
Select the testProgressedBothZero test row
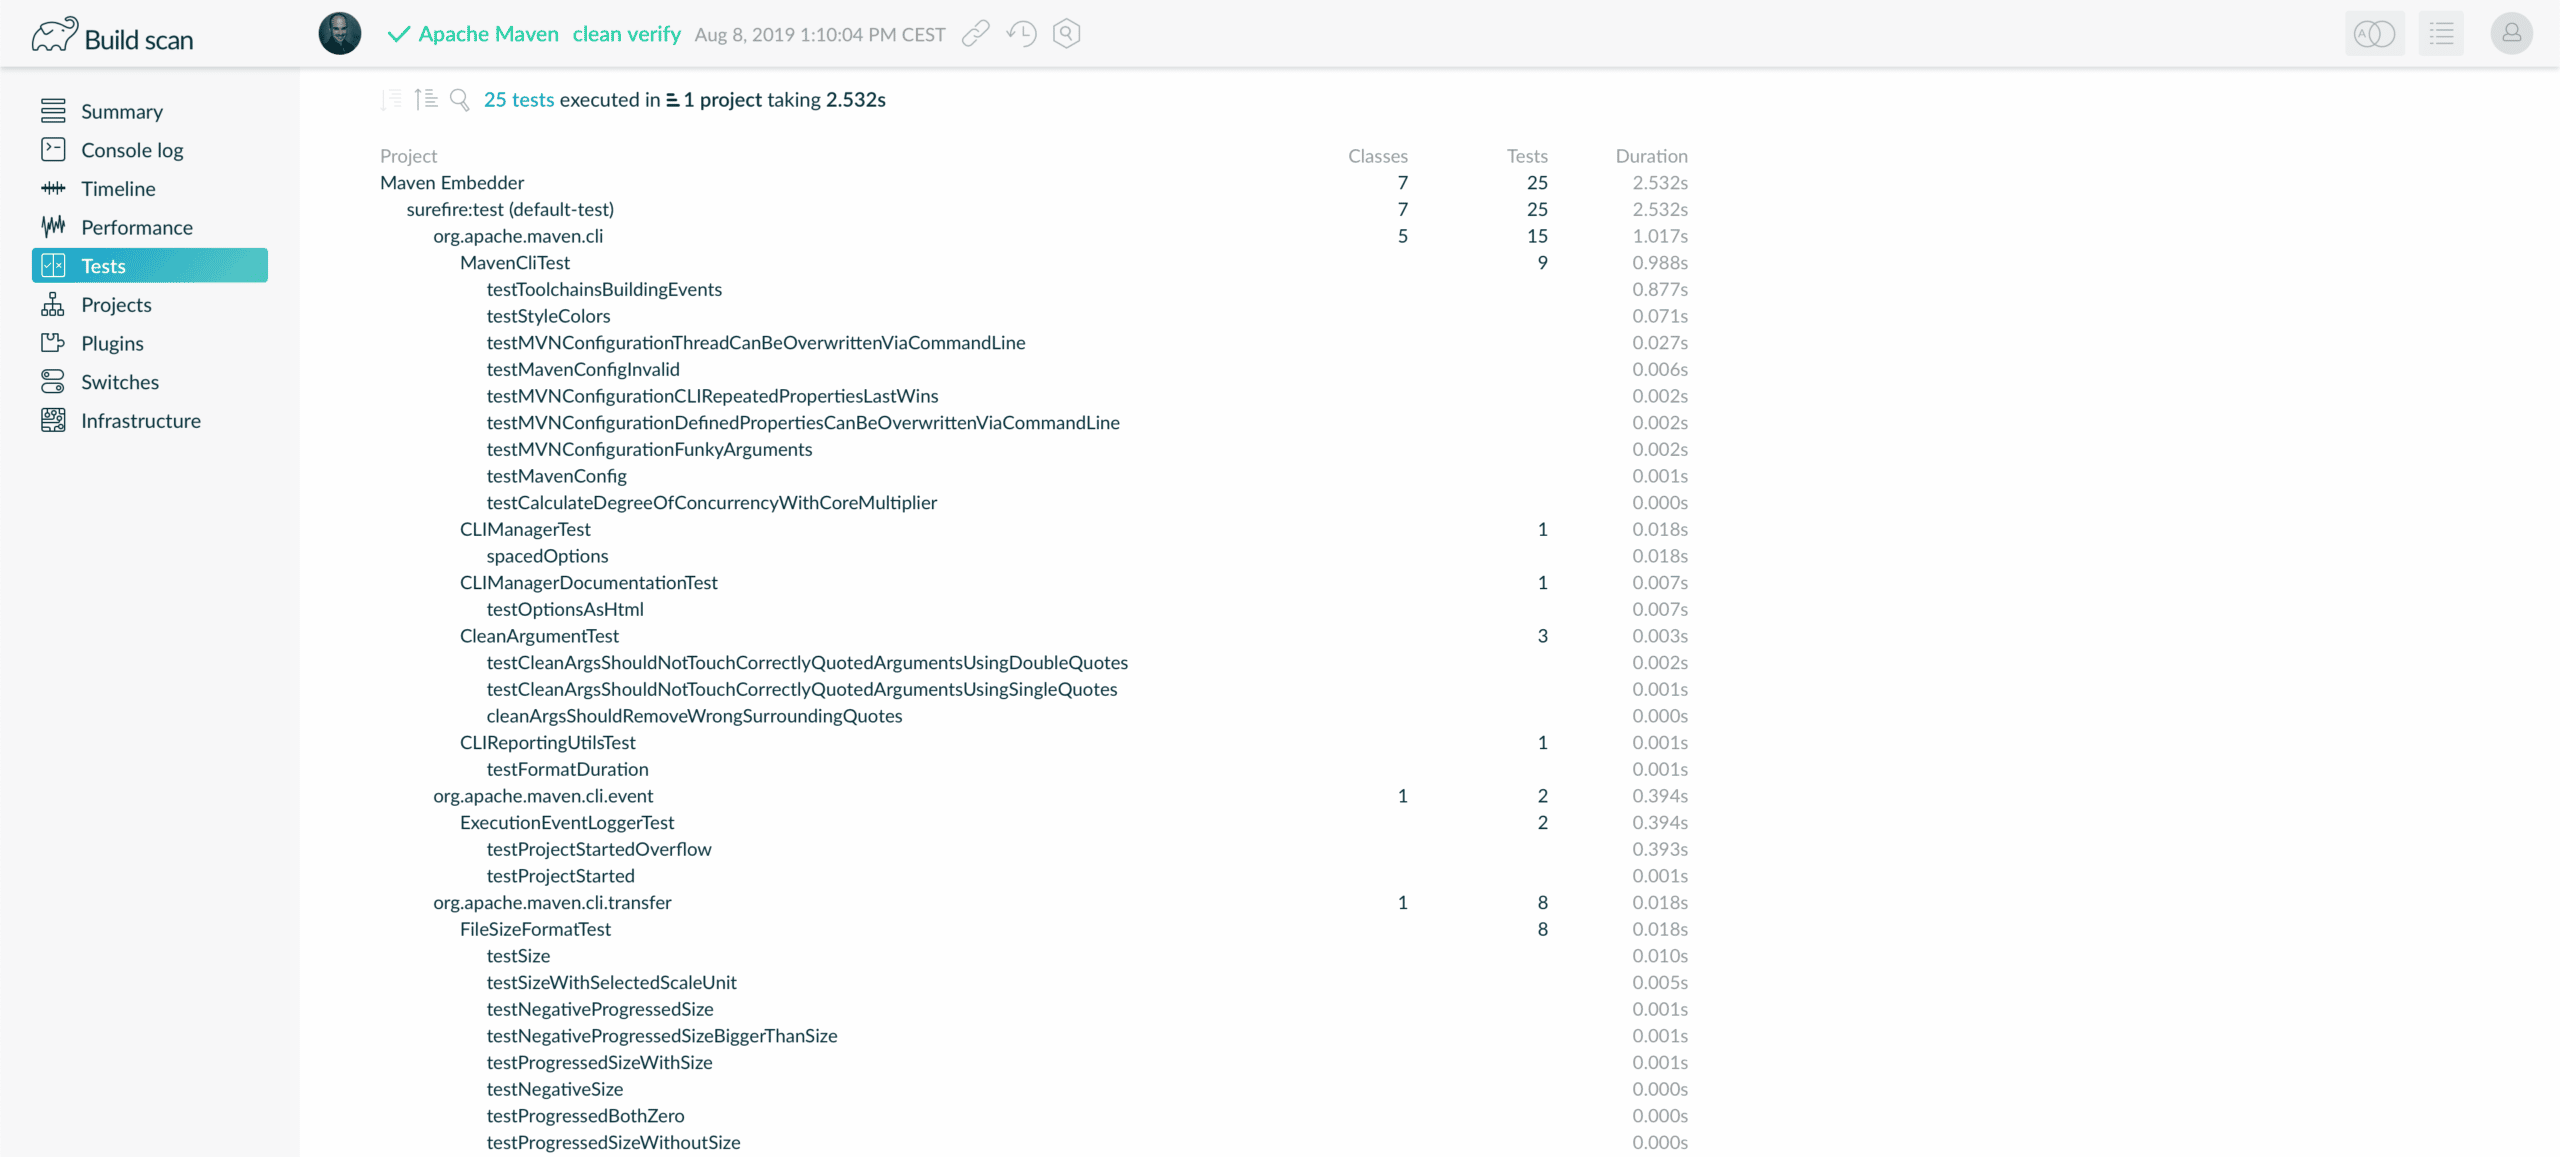point(585,1116)
